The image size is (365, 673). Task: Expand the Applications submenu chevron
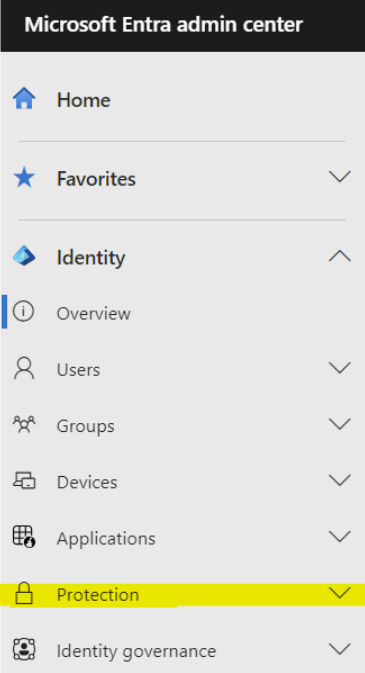[x=340, y=537]
